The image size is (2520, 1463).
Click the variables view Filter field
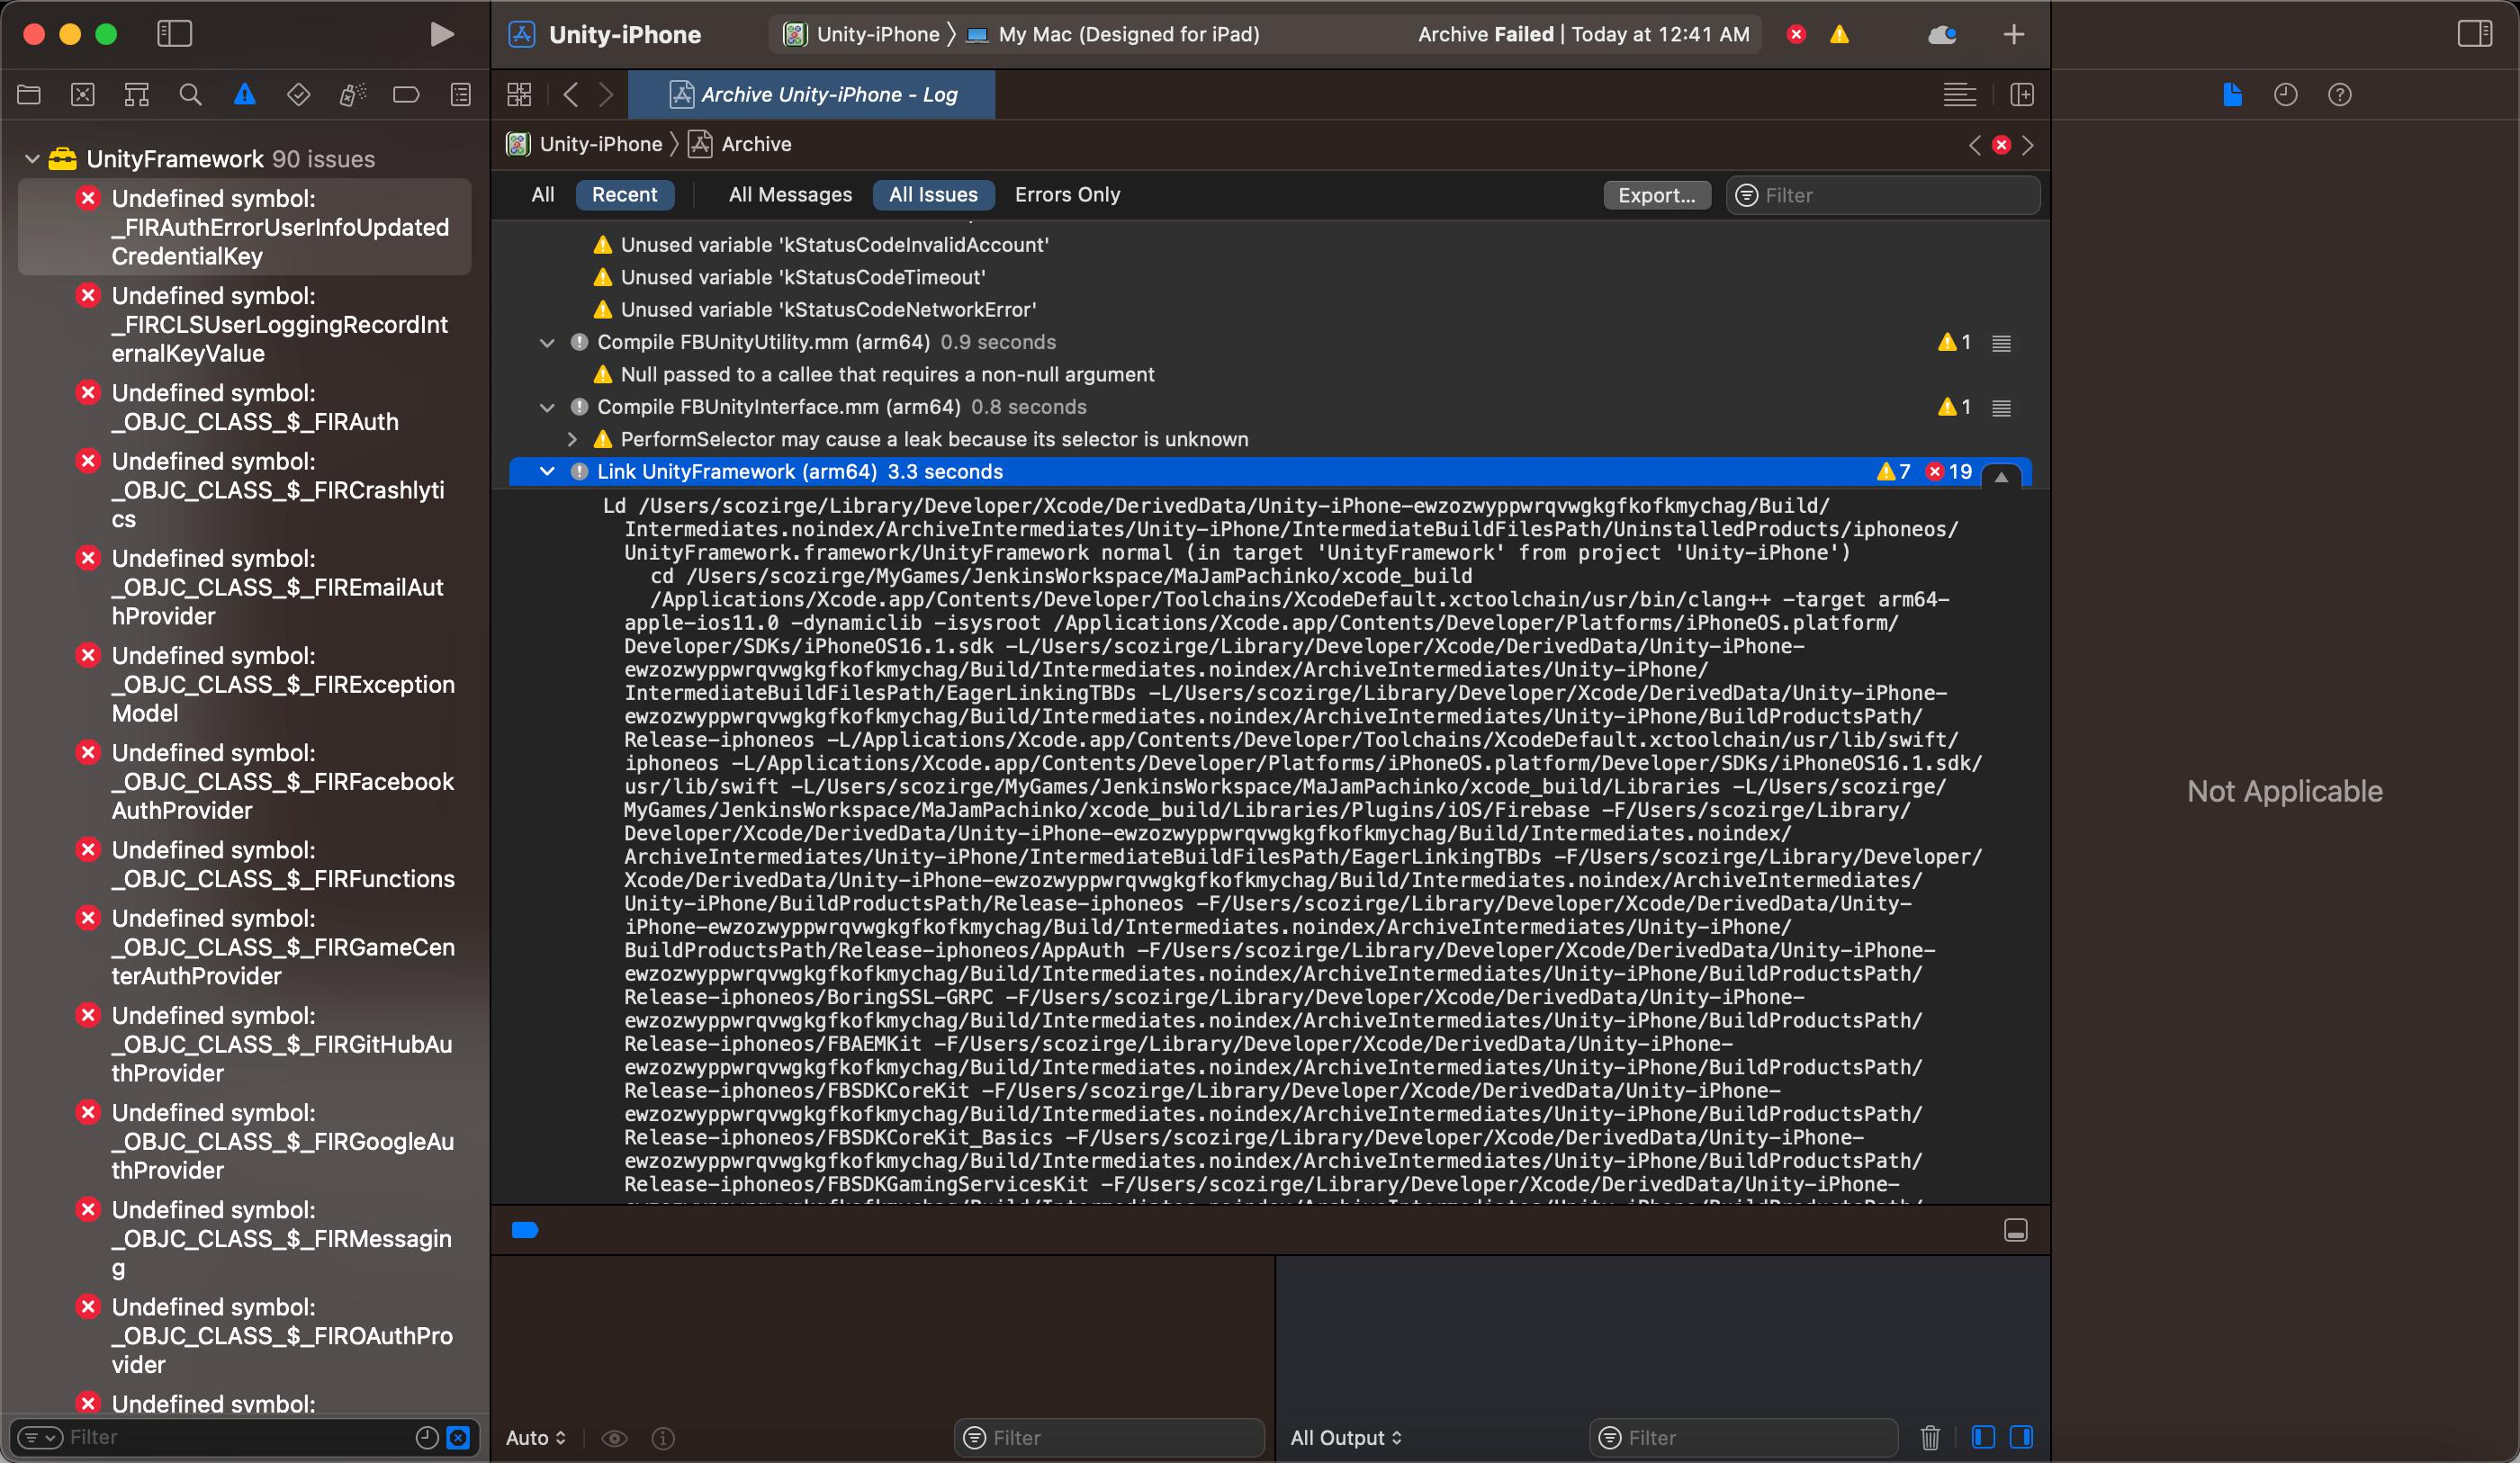click(1109, 1438)
